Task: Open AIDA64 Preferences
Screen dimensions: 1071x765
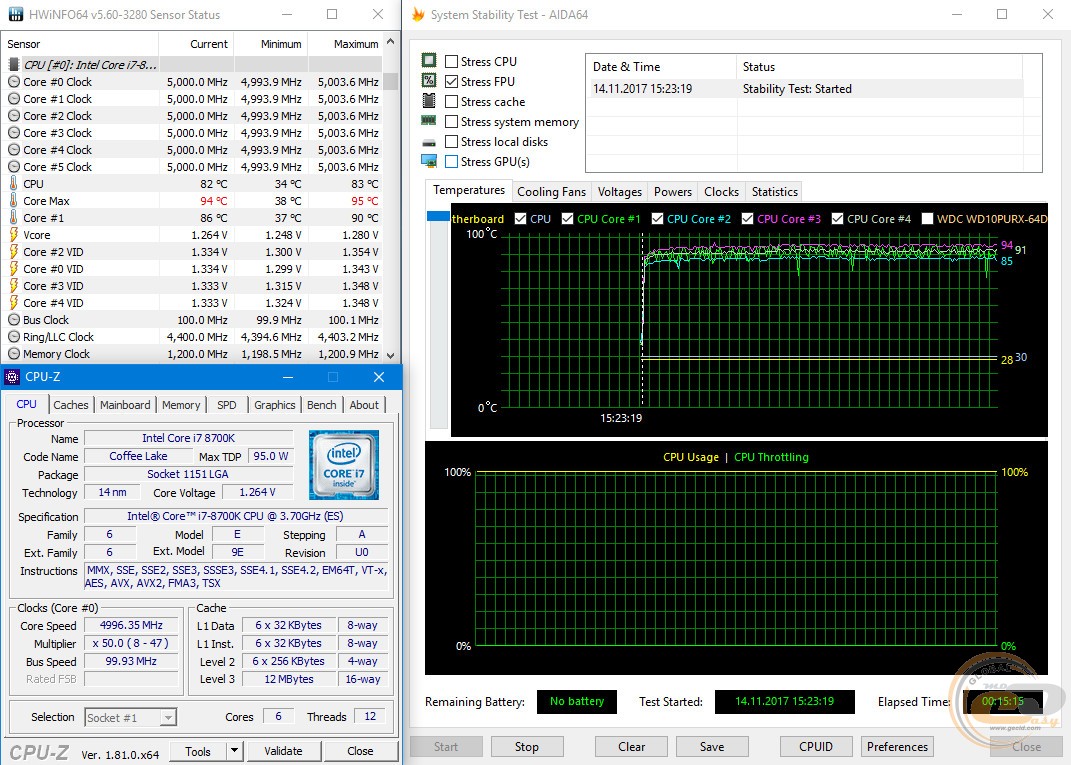Action: click(898, 747)
